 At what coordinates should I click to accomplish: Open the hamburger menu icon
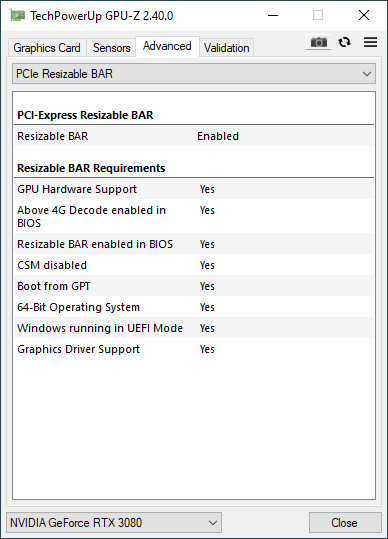[x=370, y=42]
